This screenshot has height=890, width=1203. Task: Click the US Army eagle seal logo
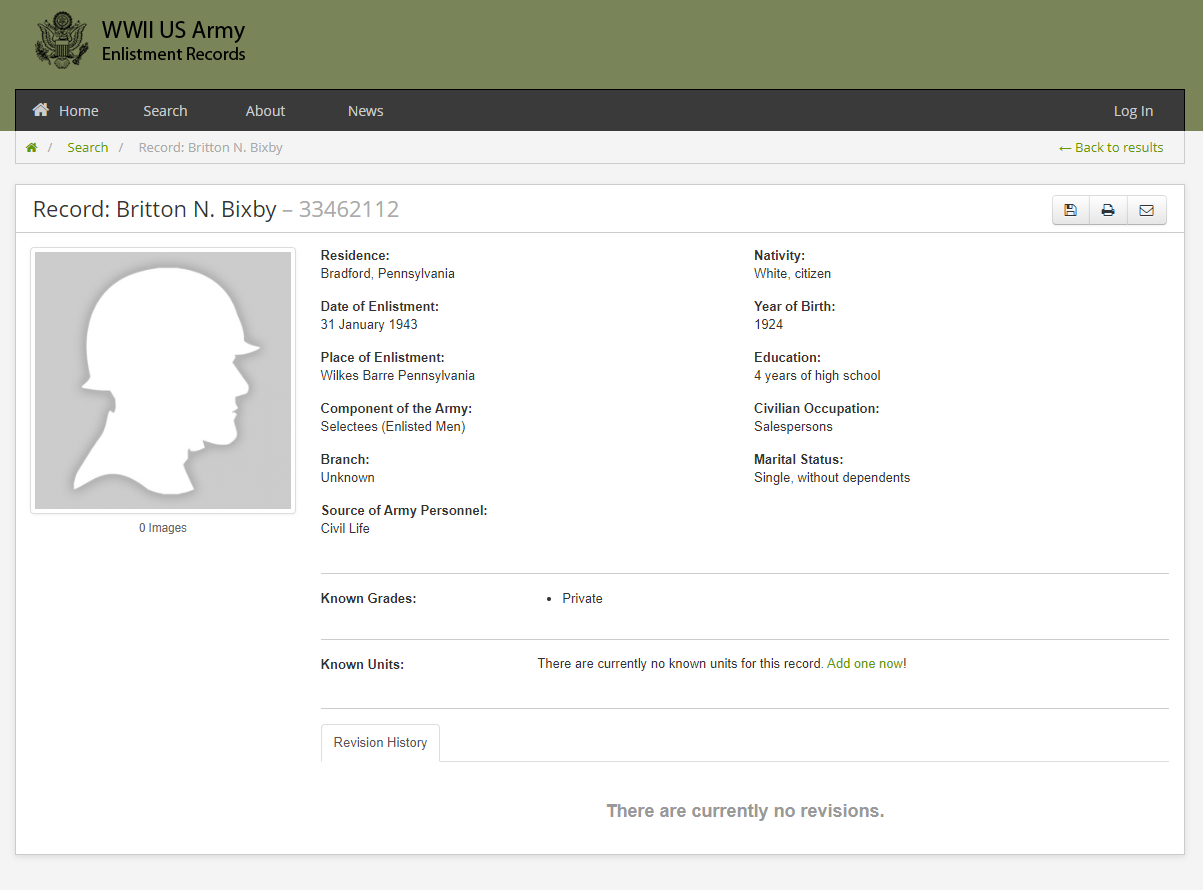[62, 41]
